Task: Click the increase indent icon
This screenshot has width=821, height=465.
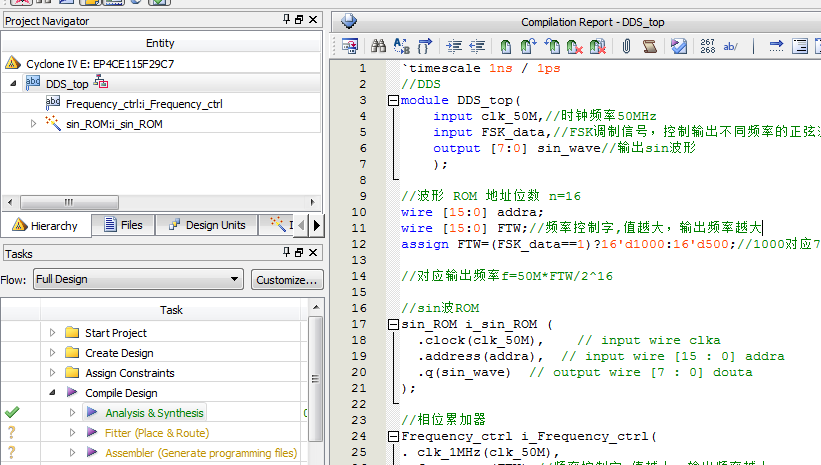Action: coord(454,47)
